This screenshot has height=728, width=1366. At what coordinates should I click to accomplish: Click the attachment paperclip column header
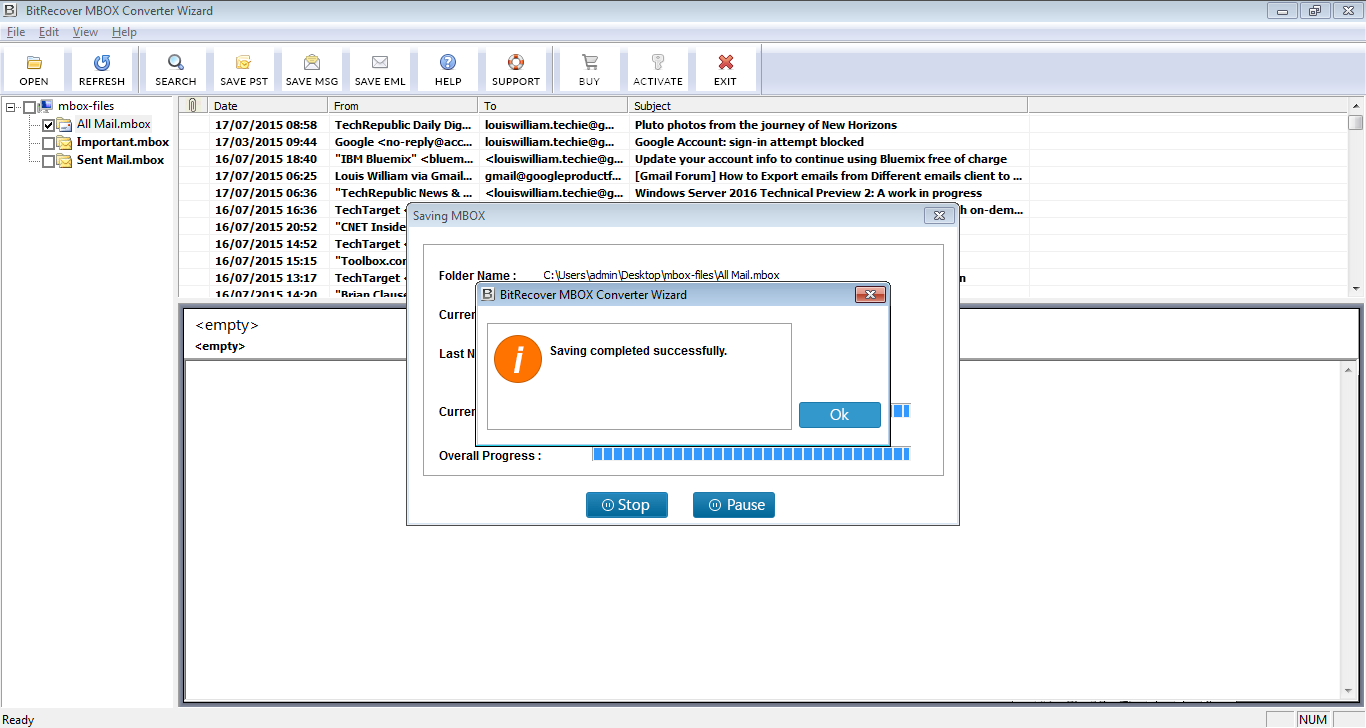(x=193, y=105)
